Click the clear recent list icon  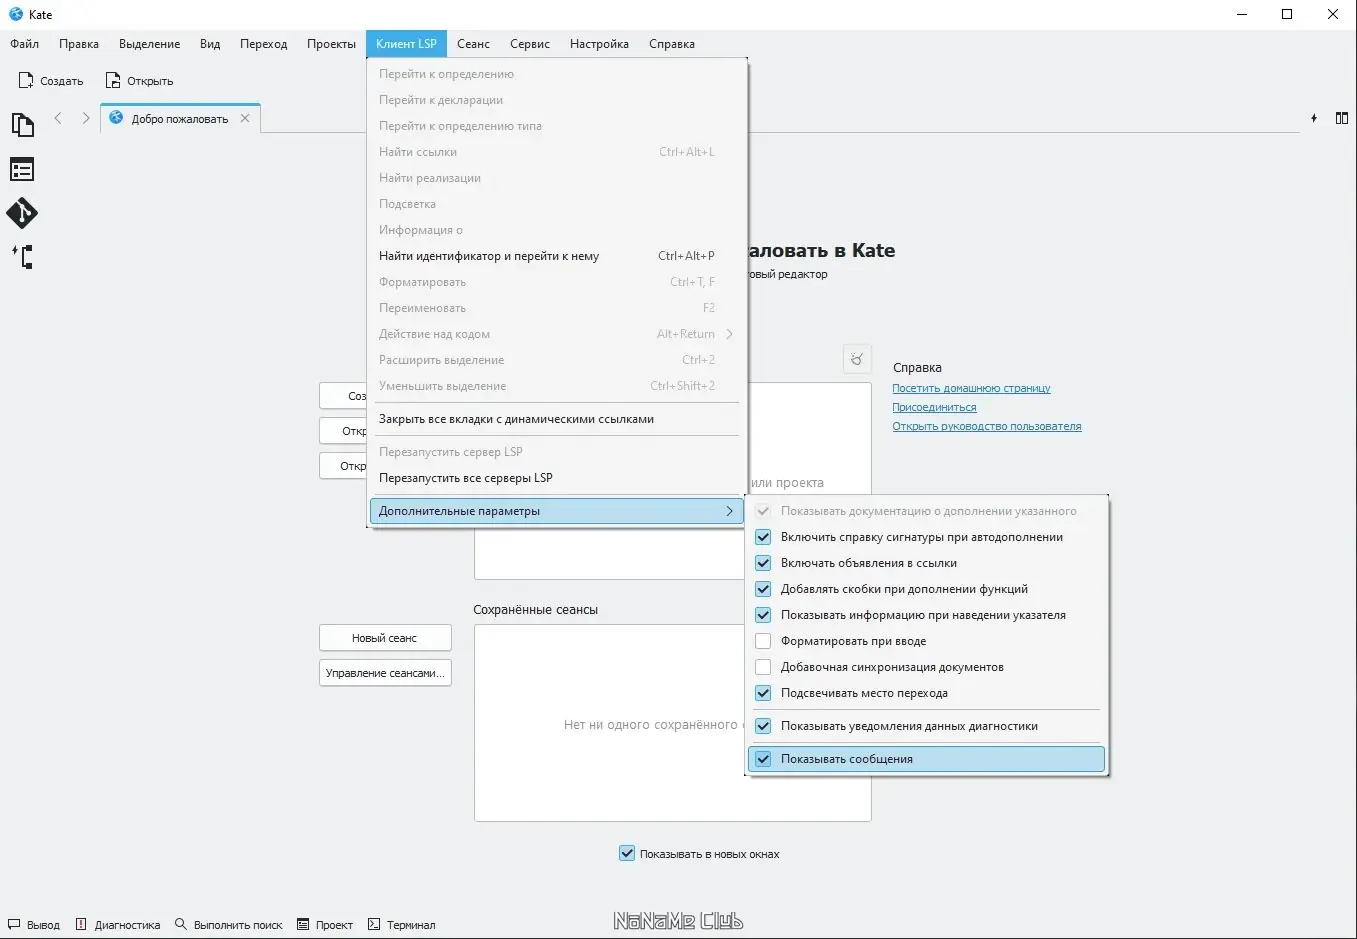857,359
